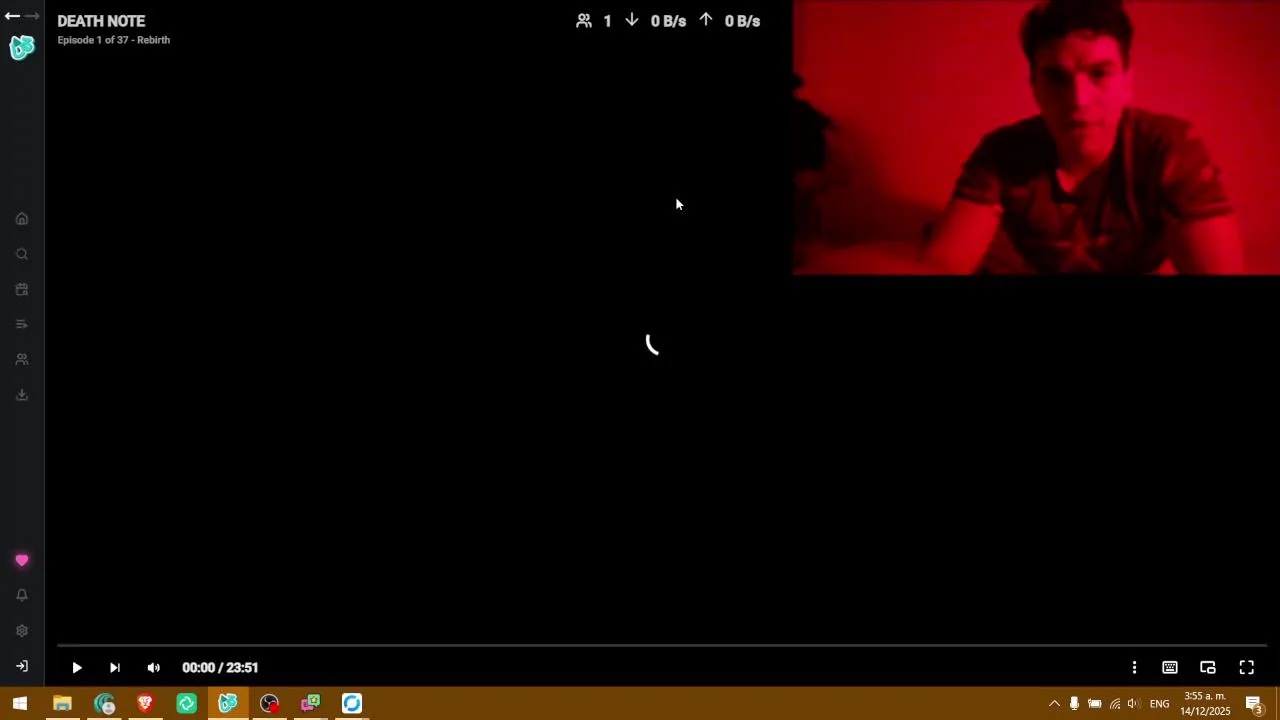Open the three-dot player options menu
The image size is (1280, 720).
tap(1134, 667)
